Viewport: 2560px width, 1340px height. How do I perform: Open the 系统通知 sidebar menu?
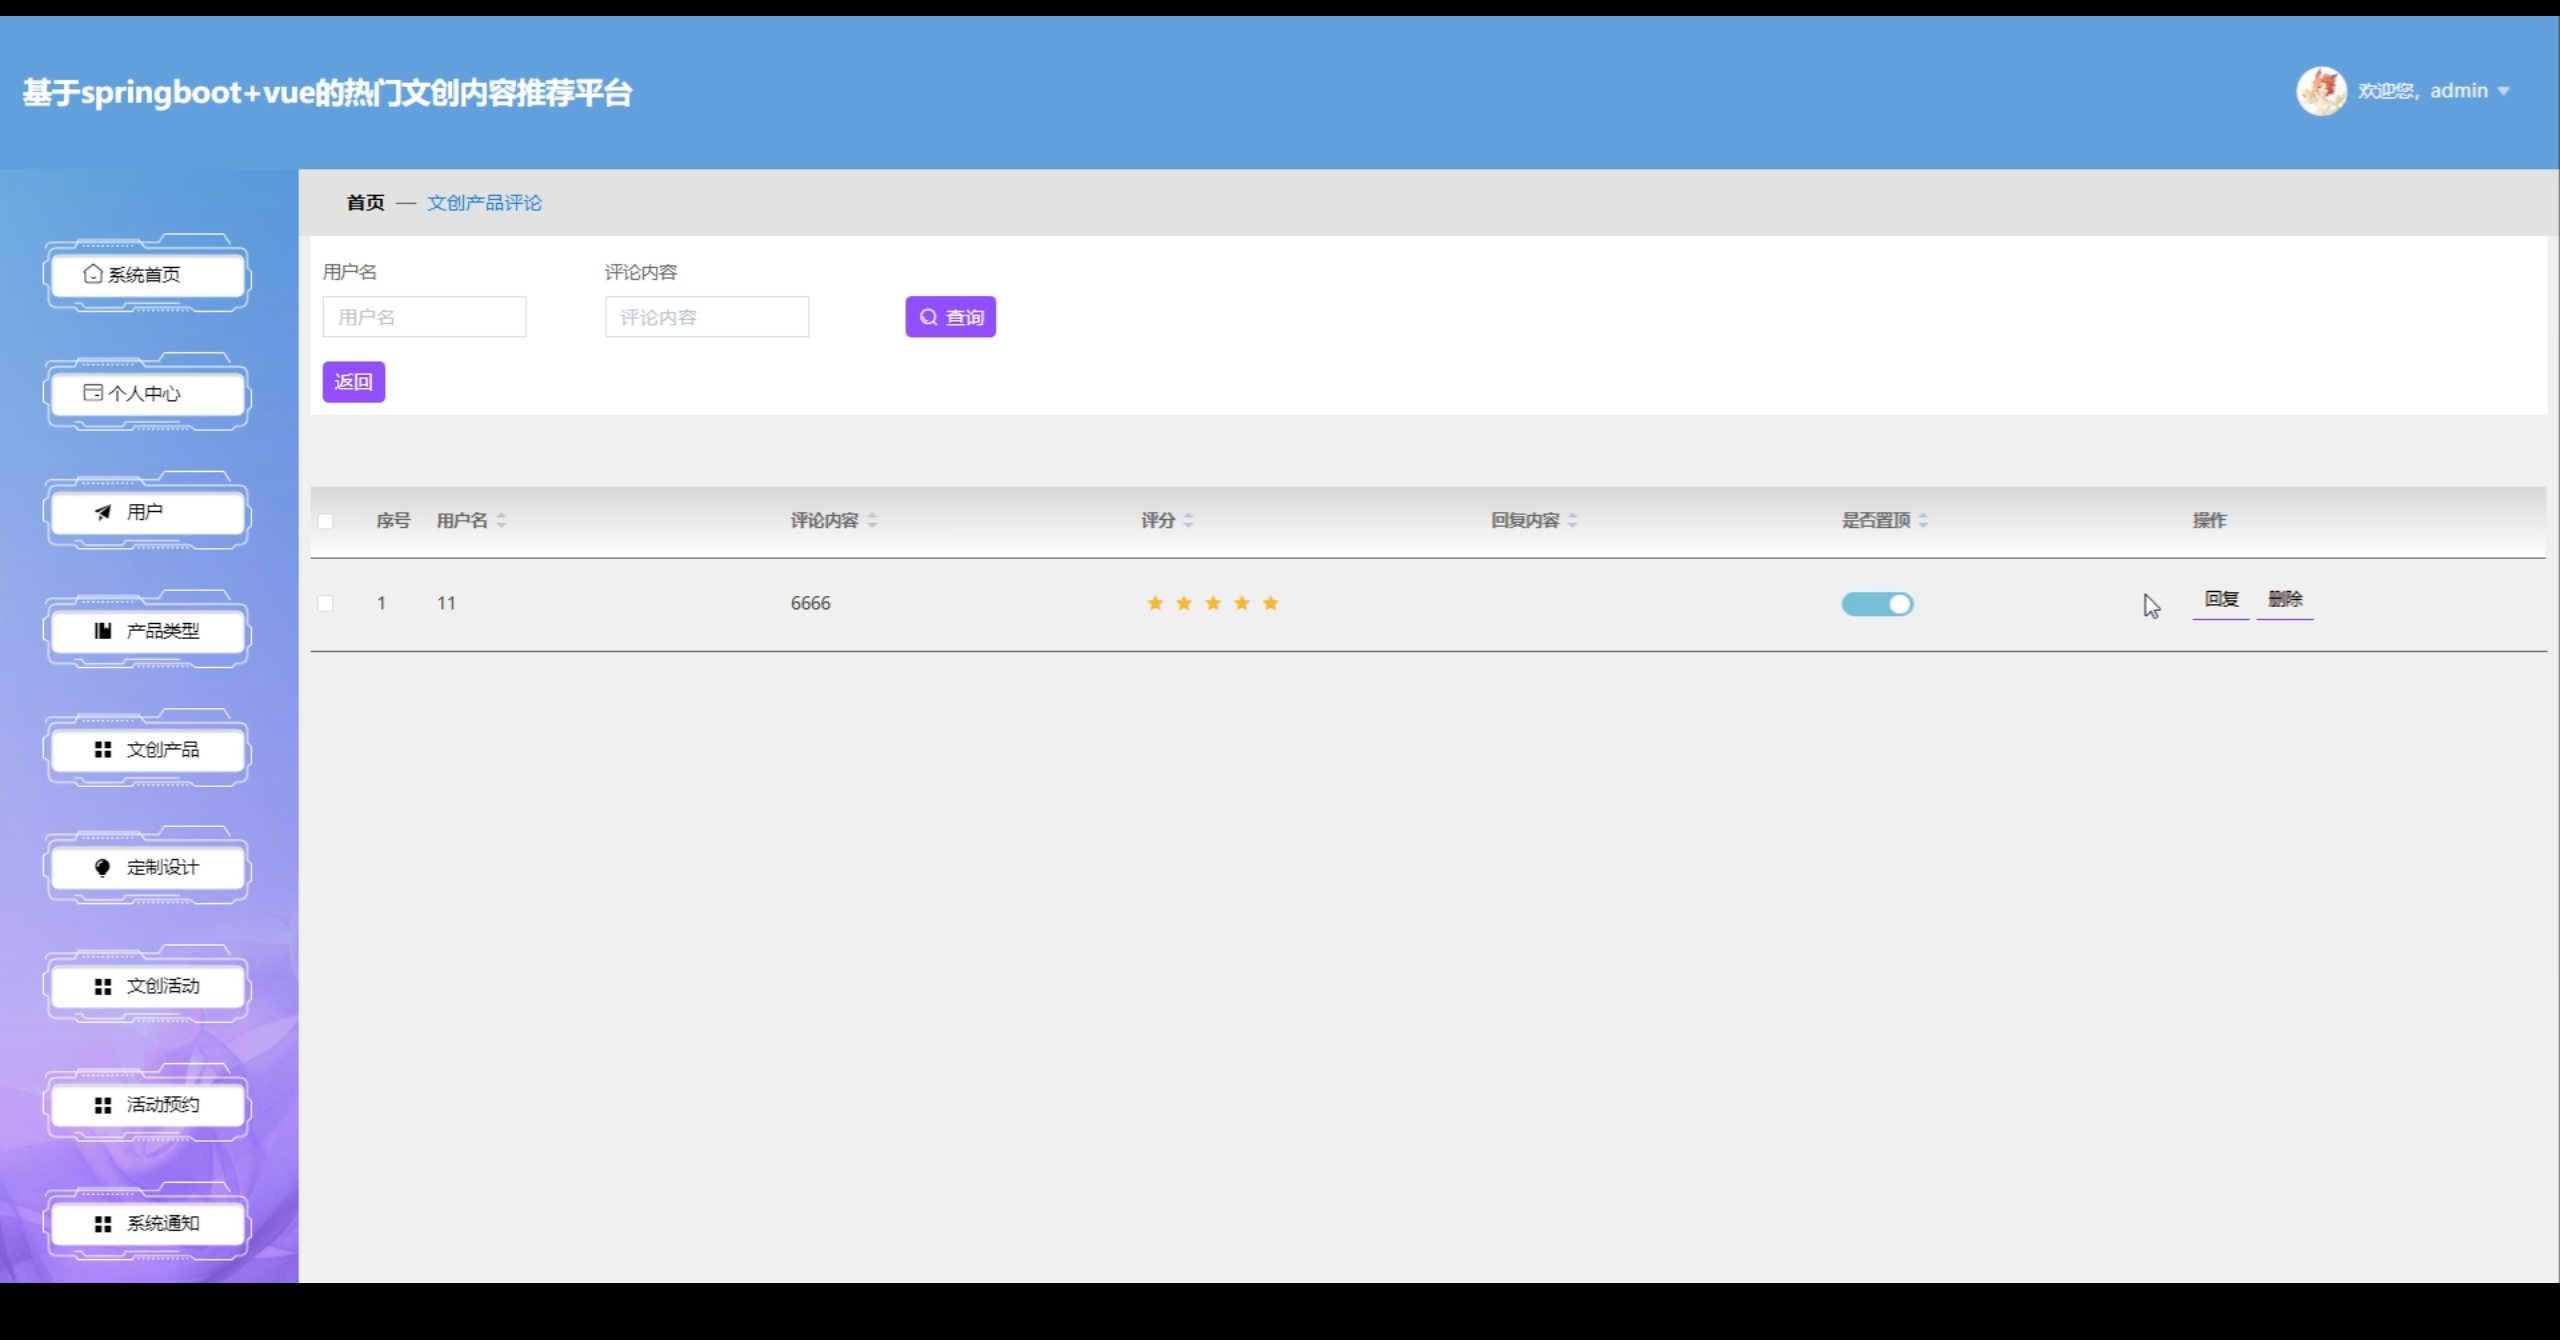coord(148,1223)
